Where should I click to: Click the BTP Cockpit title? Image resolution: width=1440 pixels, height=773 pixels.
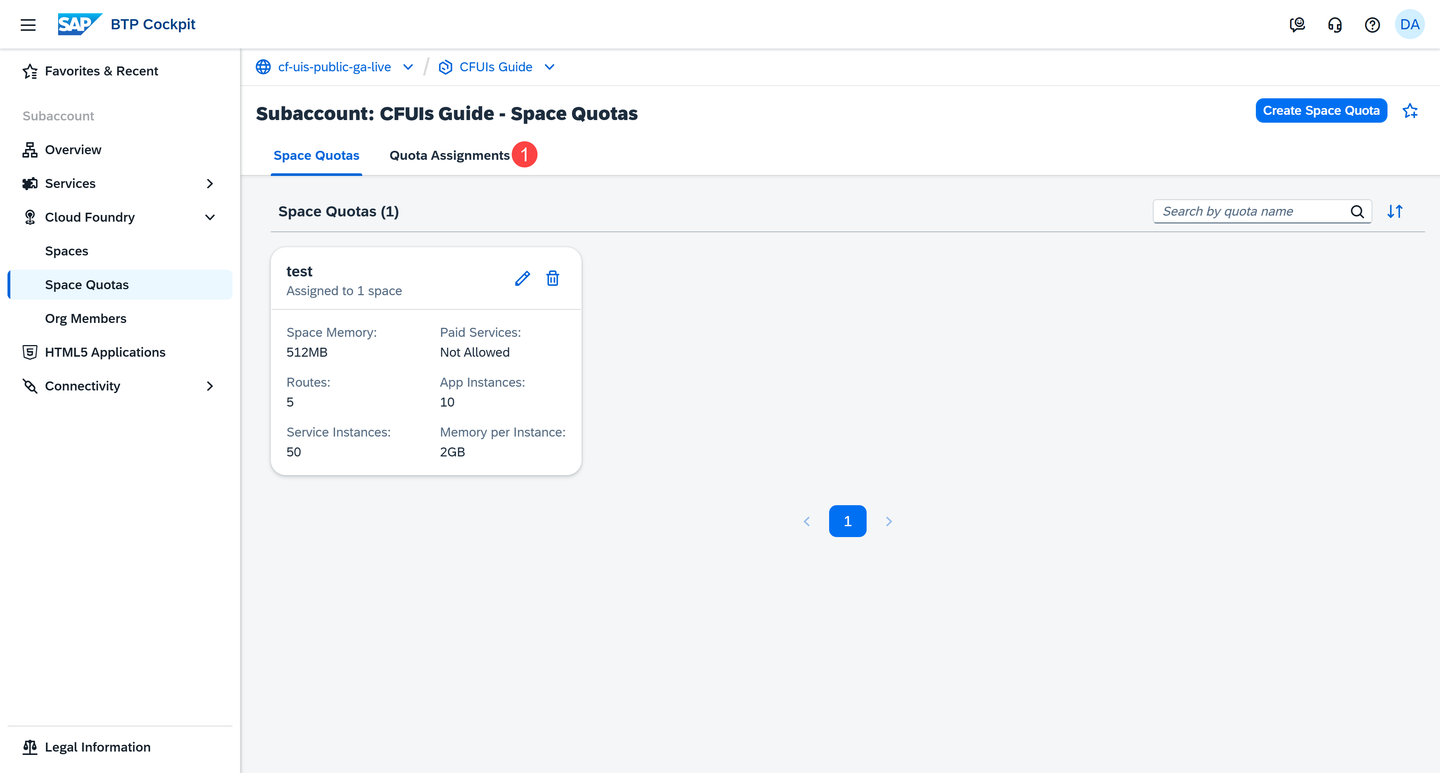[153, 25]
